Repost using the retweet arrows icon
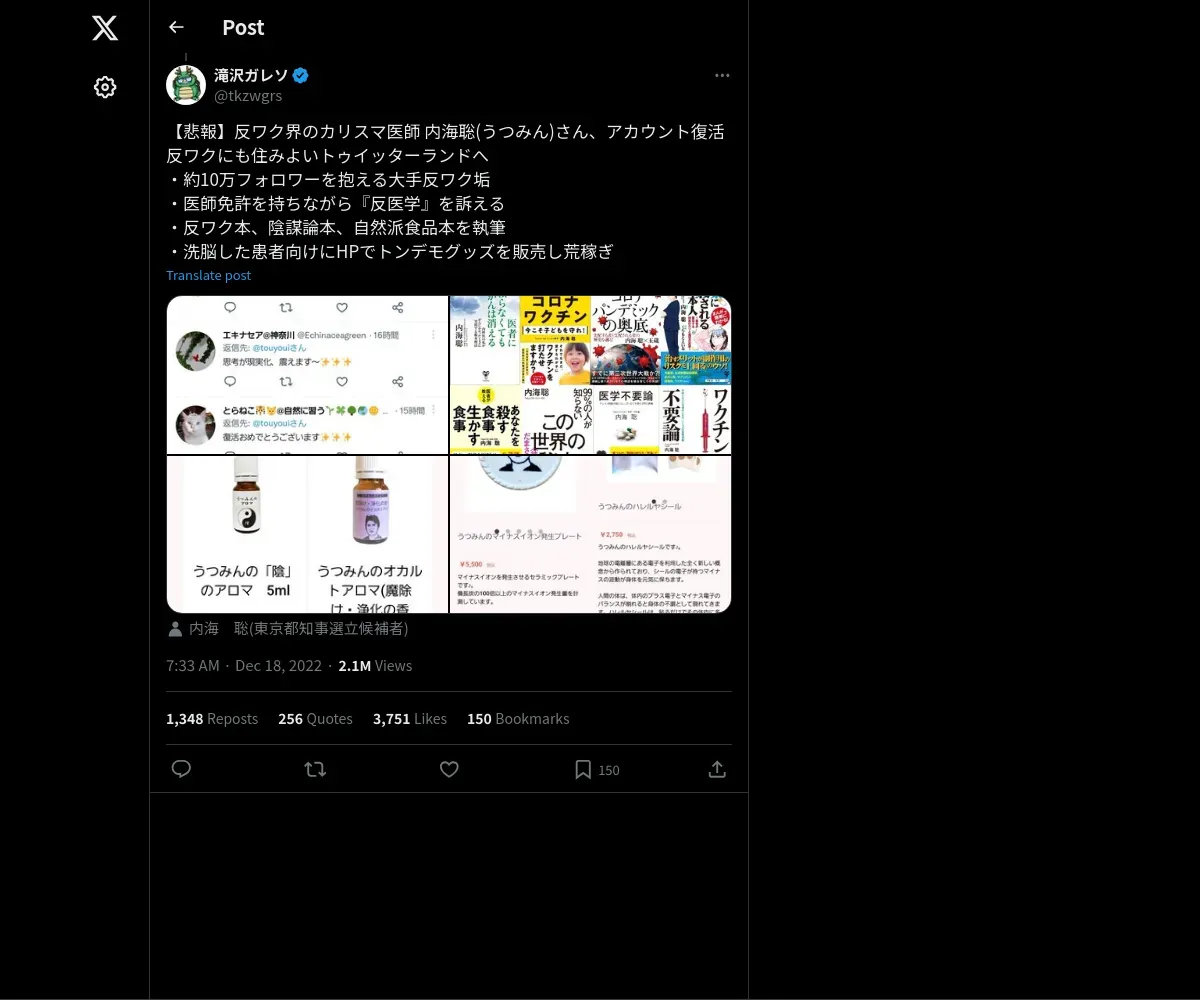This screenshot has width=1200, height=1000. 315,769
